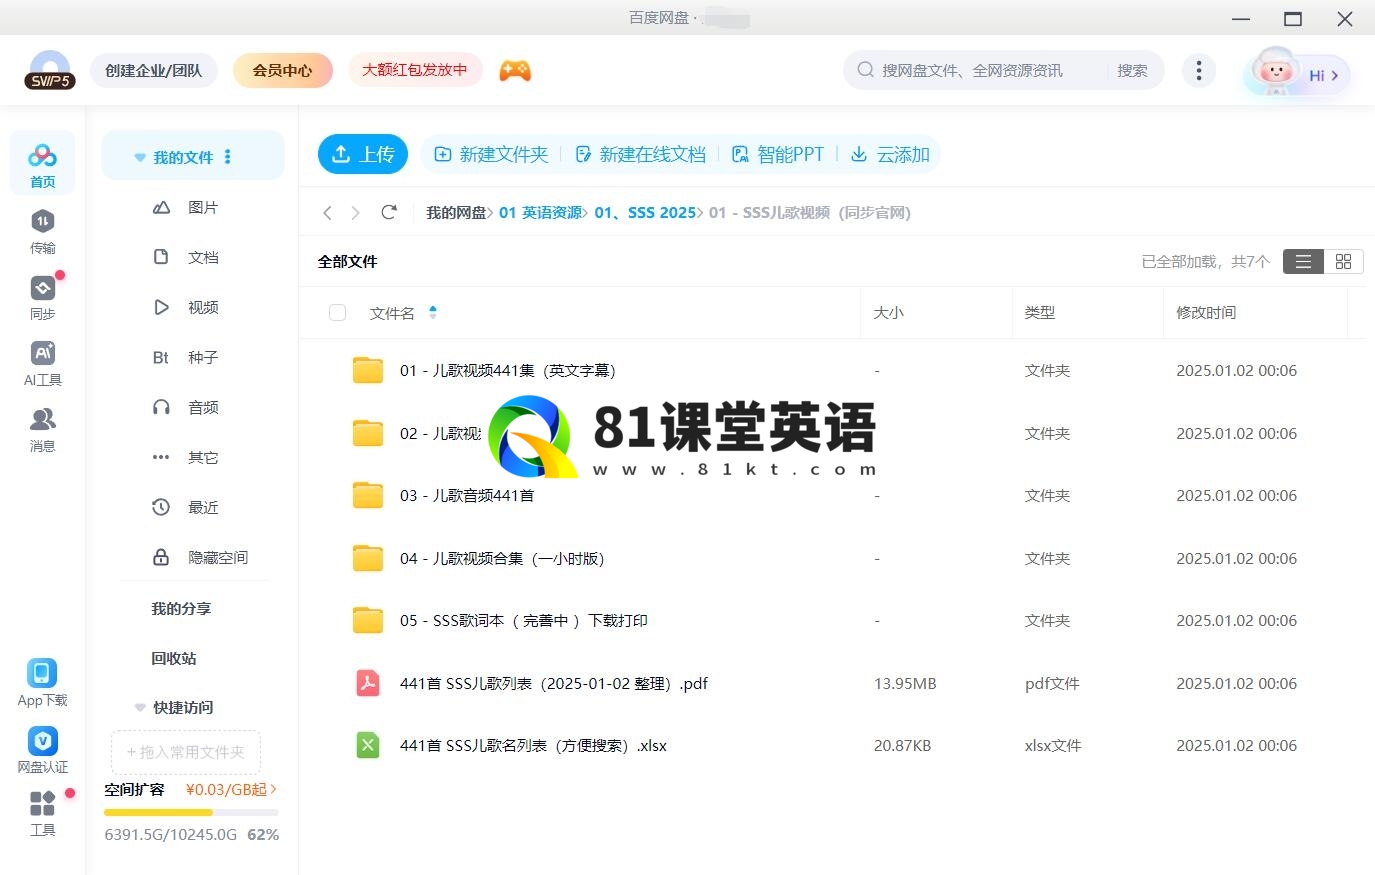Click 大额红包发放中 promotion
The height and width of the screenshot is (875, 1375).
(414, 70)
